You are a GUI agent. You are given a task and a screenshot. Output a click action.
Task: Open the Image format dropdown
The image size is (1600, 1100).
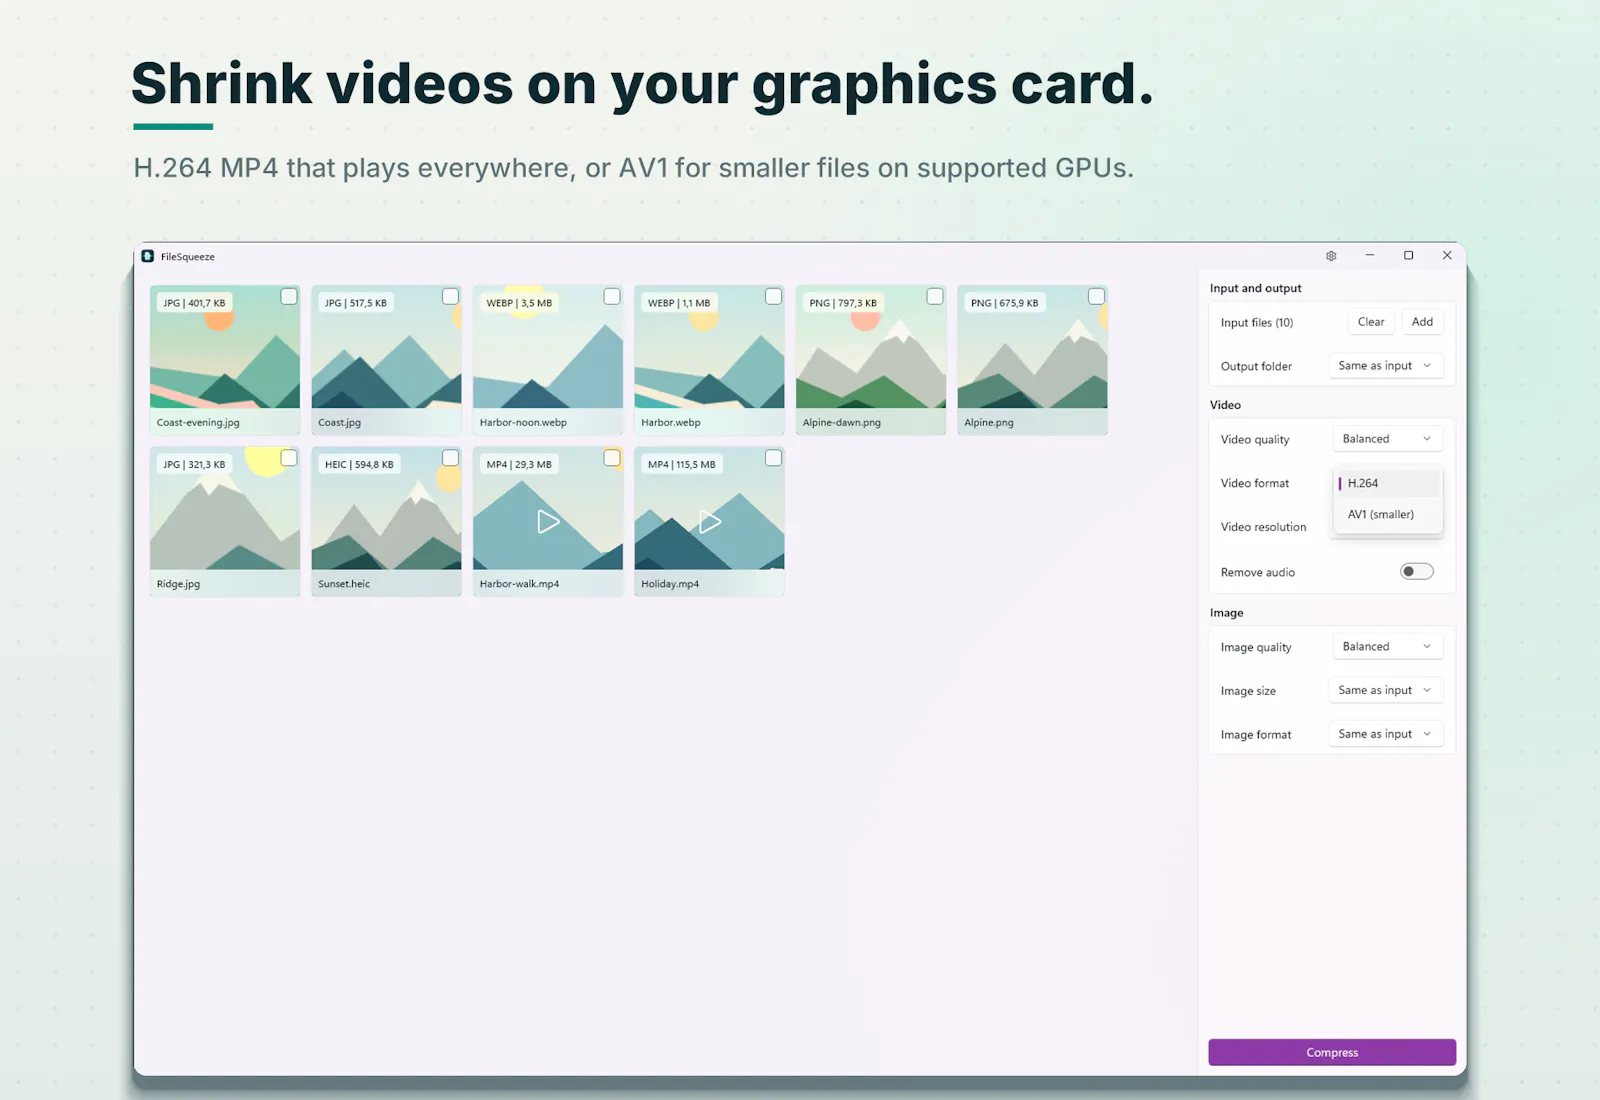[x=1385, y=734]
